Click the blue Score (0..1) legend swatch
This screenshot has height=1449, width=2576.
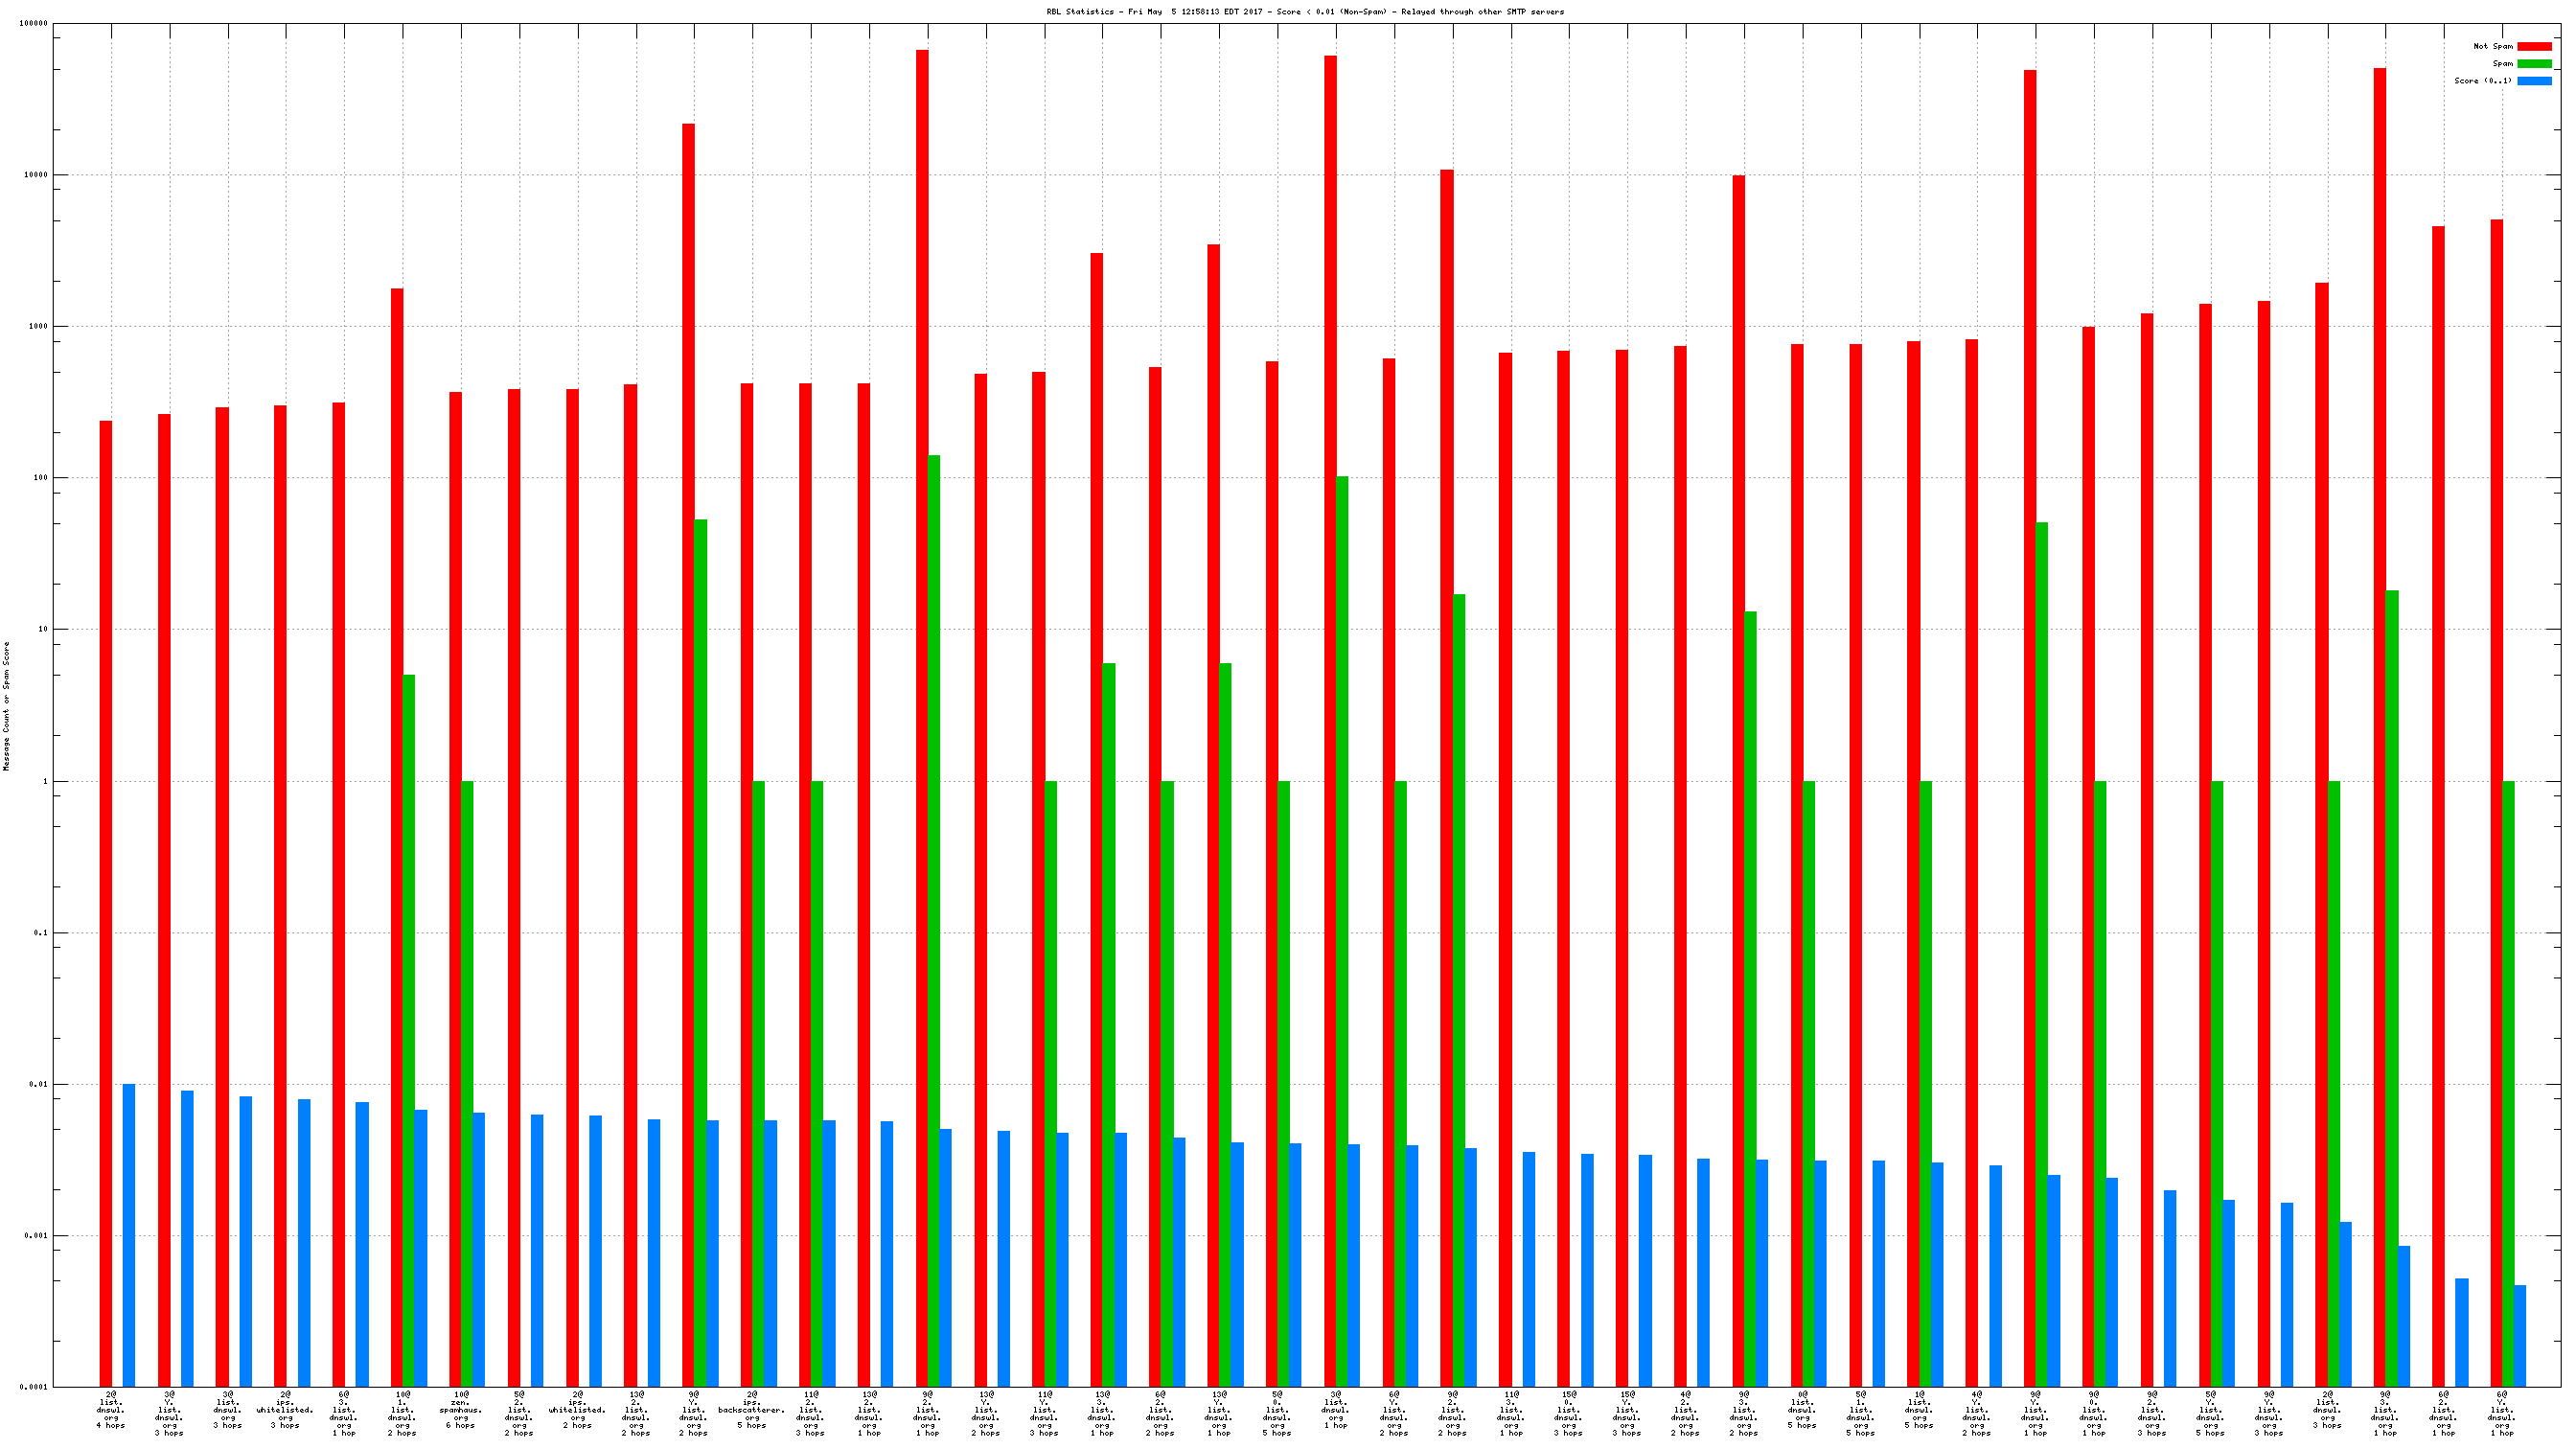2533,80
